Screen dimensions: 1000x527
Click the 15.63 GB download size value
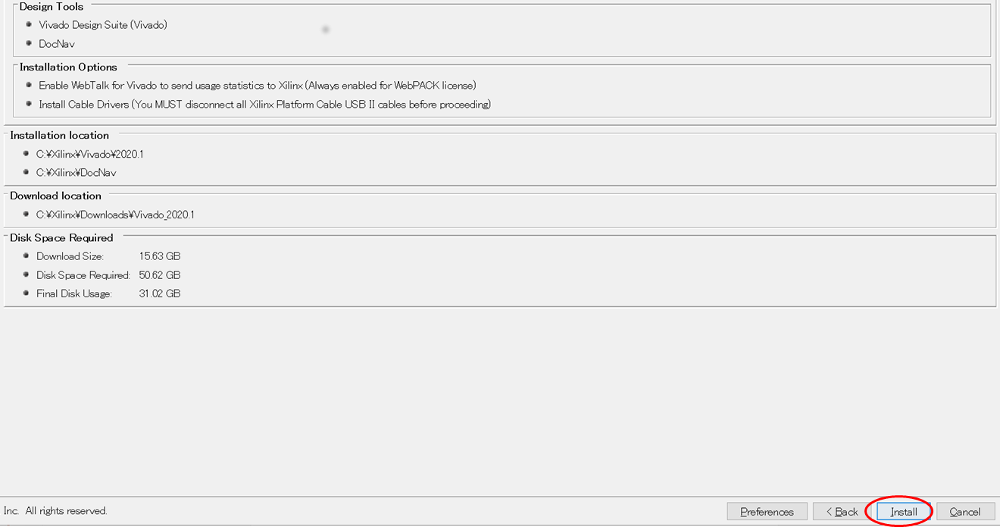pyautogui.click(x=160, y=256)
